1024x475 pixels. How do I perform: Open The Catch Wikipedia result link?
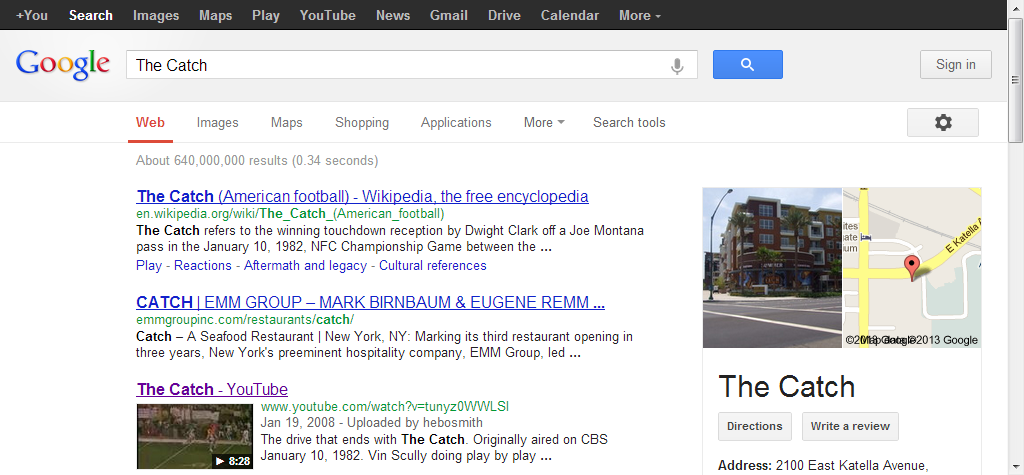coord(362,196)
